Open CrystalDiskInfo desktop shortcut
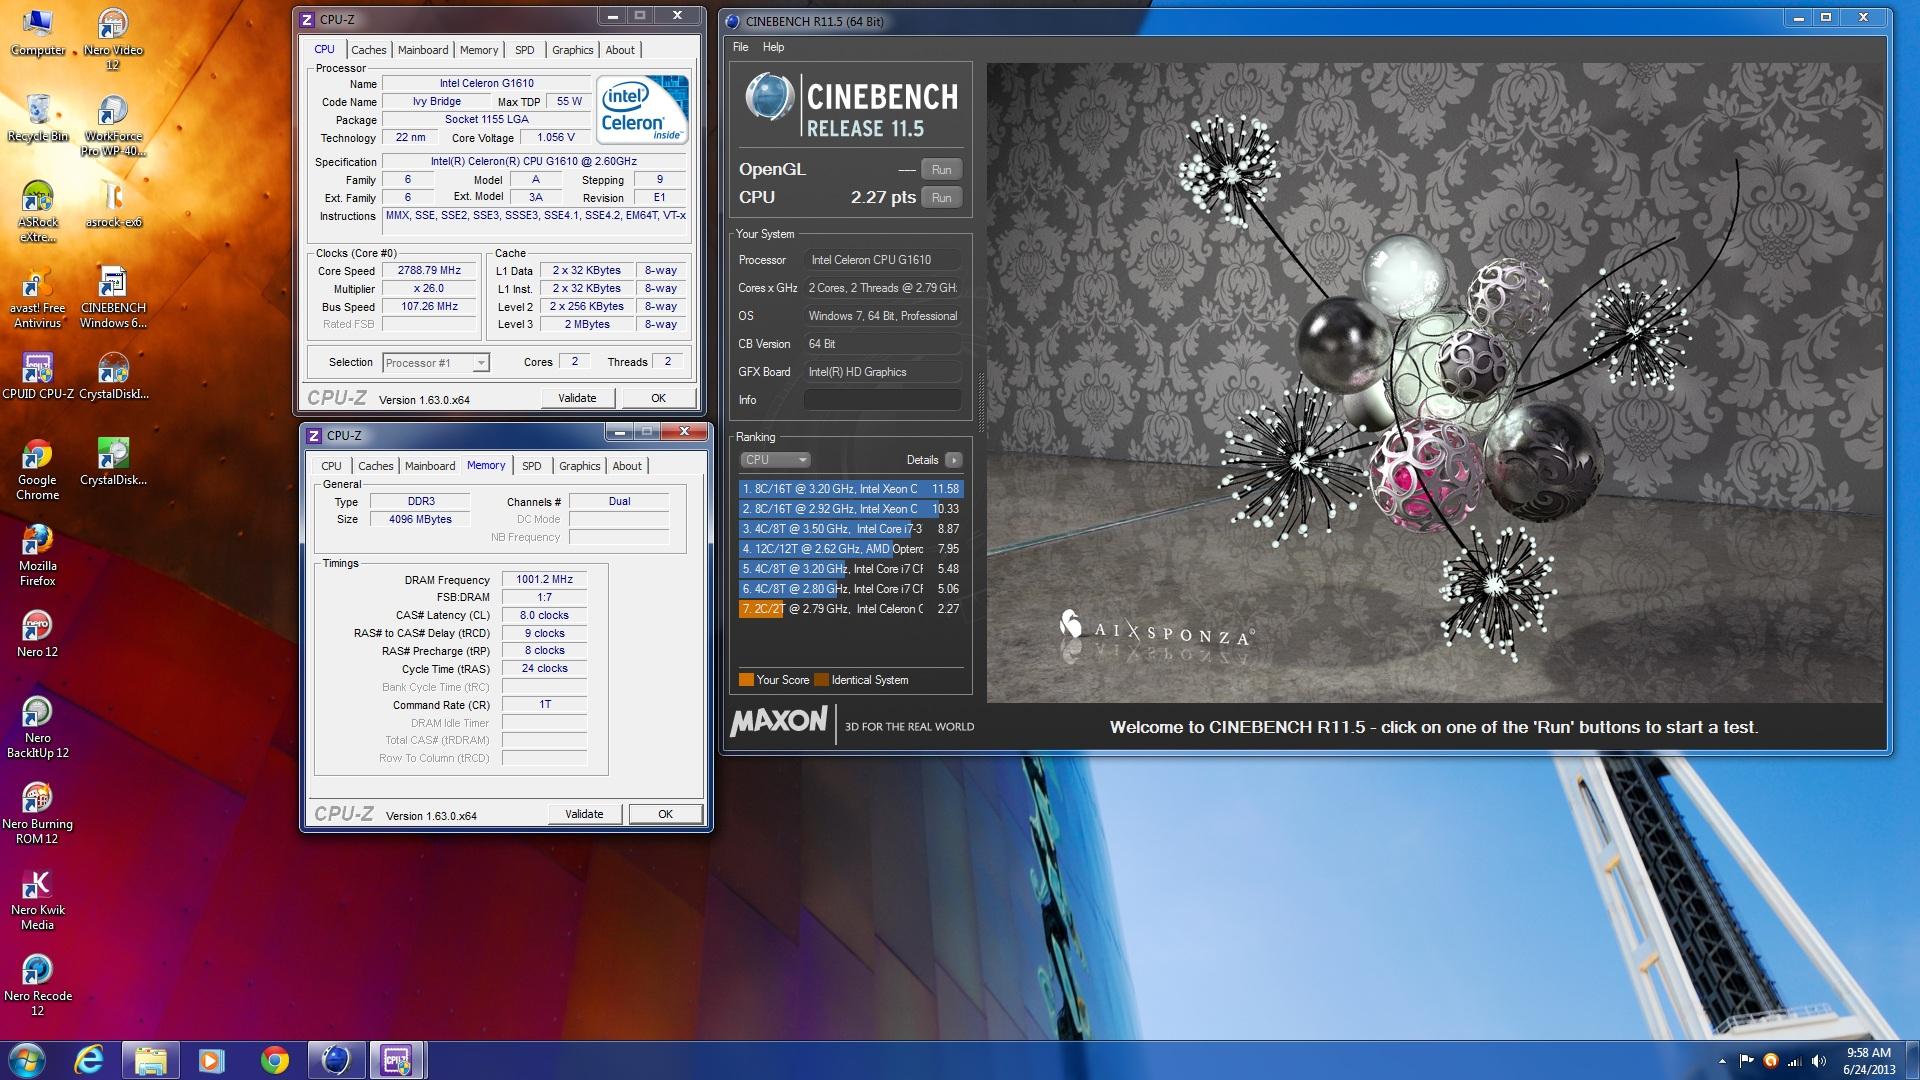The height and width of the screenshot is (1080, 1920). click(x=113, y=376)
